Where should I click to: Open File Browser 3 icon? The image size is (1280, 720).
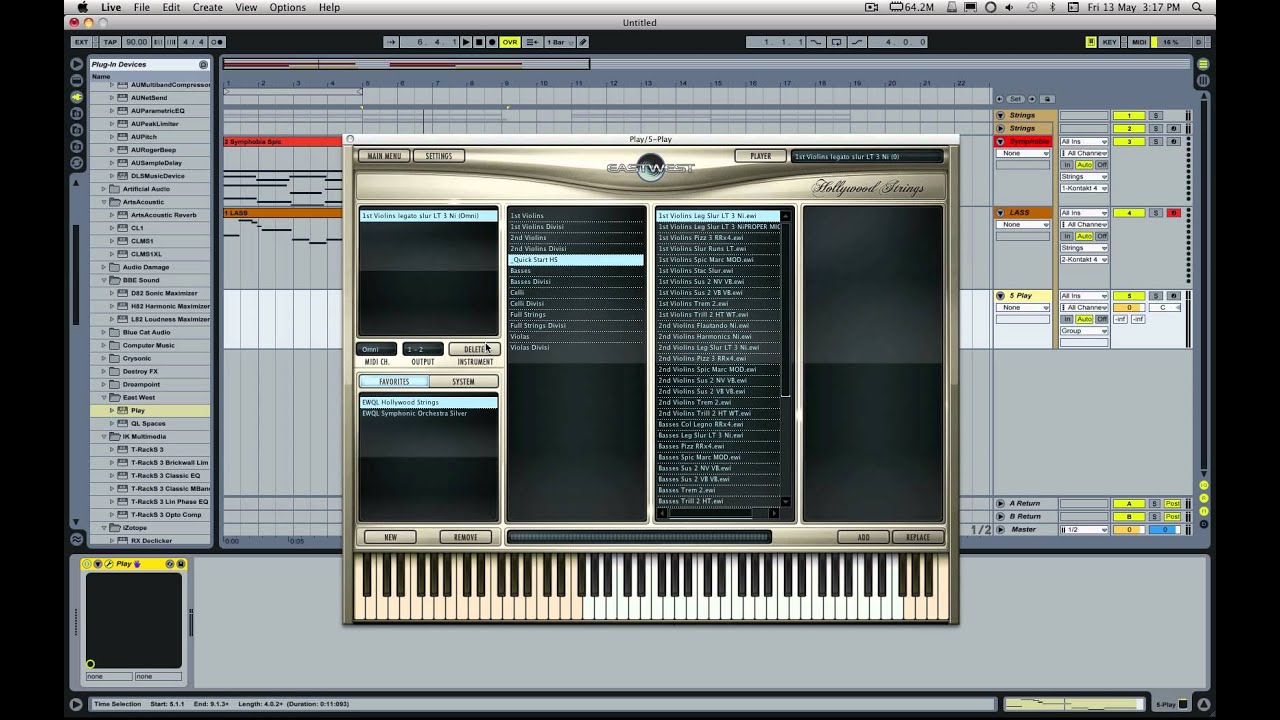coord(76,145)
